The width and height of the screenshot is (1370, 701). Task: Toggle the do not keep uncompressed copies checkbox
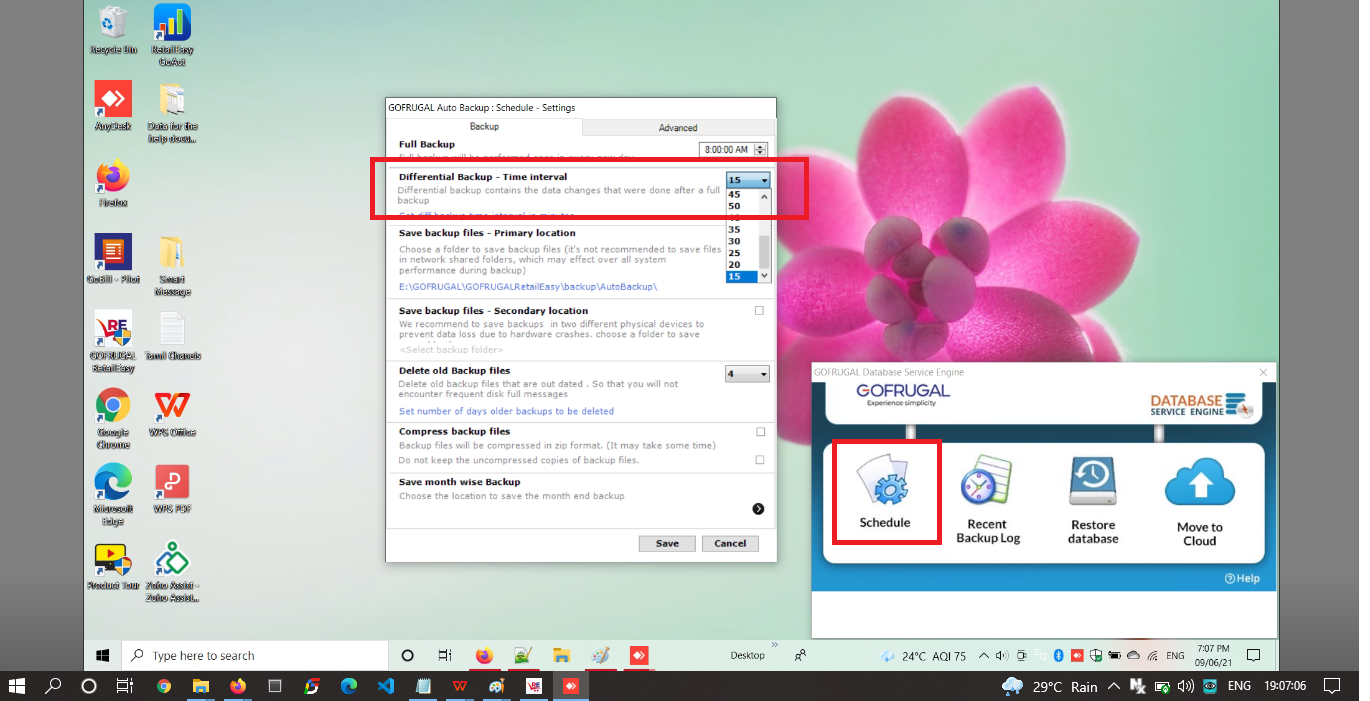pos(760,460)
